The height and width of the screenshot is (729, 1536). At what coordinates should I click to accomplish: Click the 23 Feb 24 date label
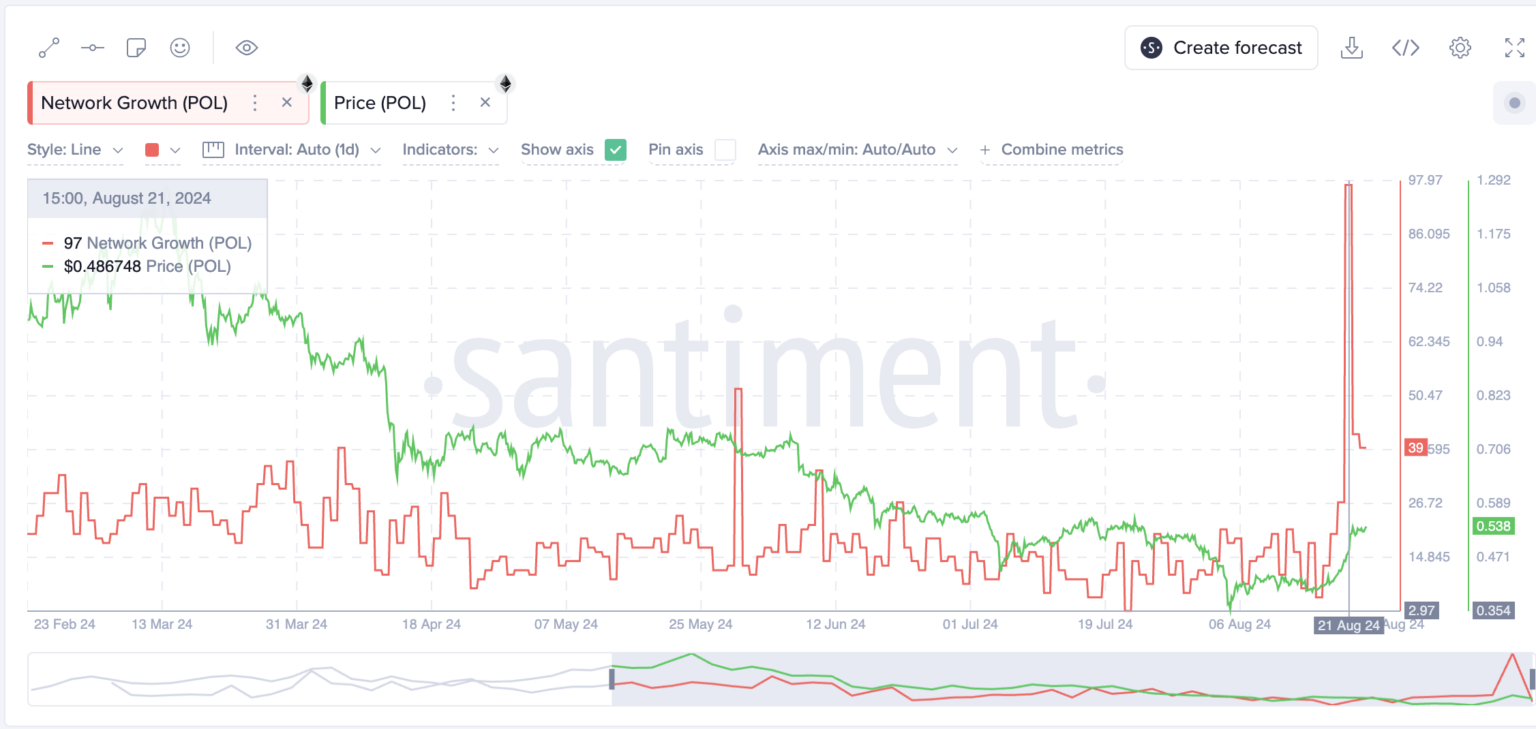click(64, 625)
